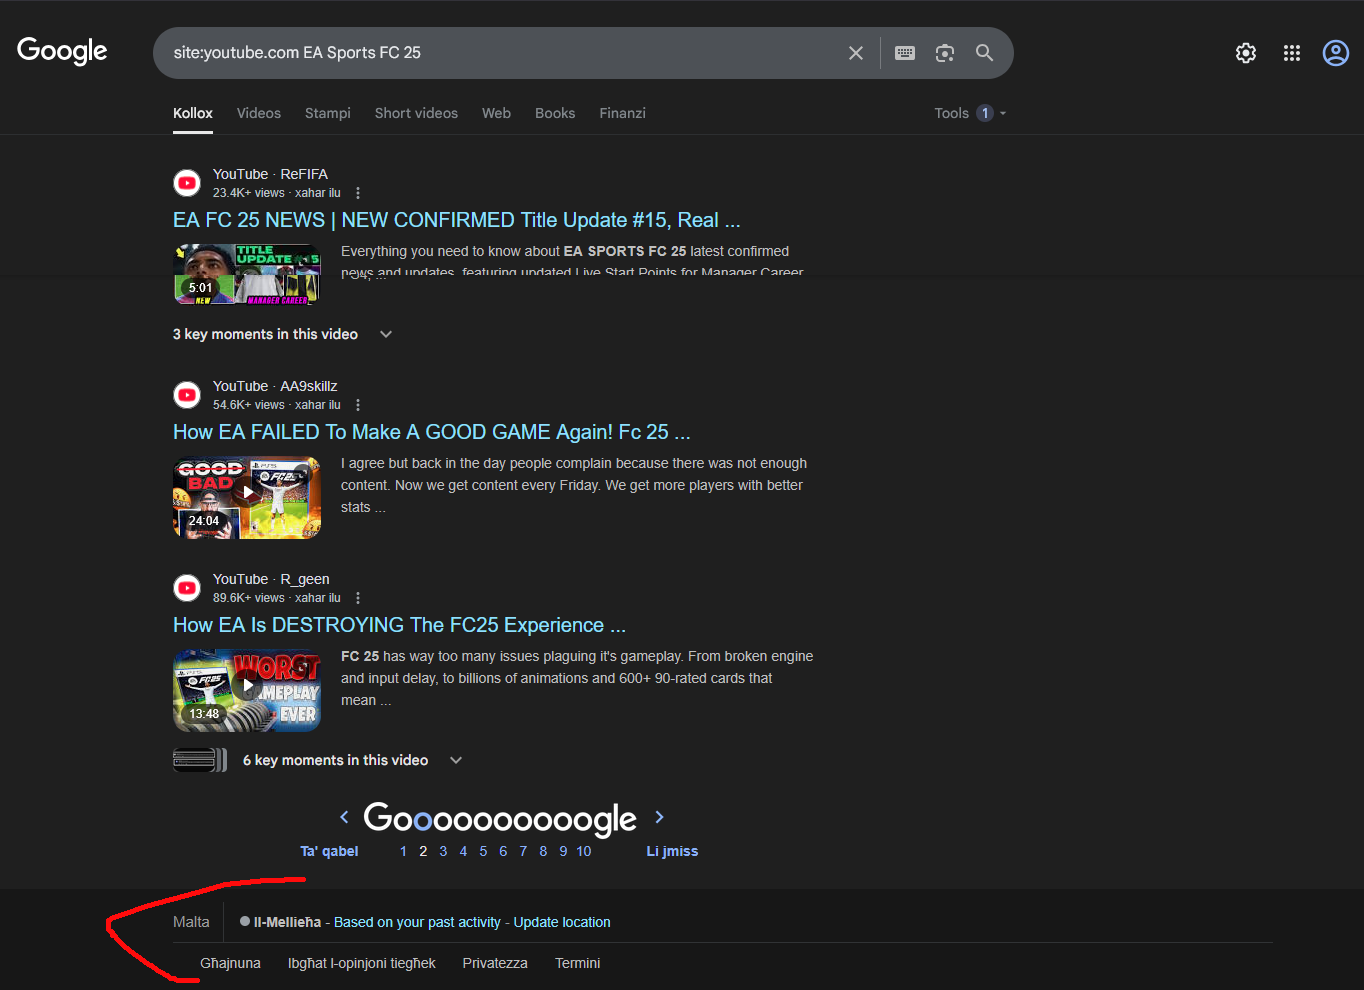Go to results page 5

tap(483, 851)
